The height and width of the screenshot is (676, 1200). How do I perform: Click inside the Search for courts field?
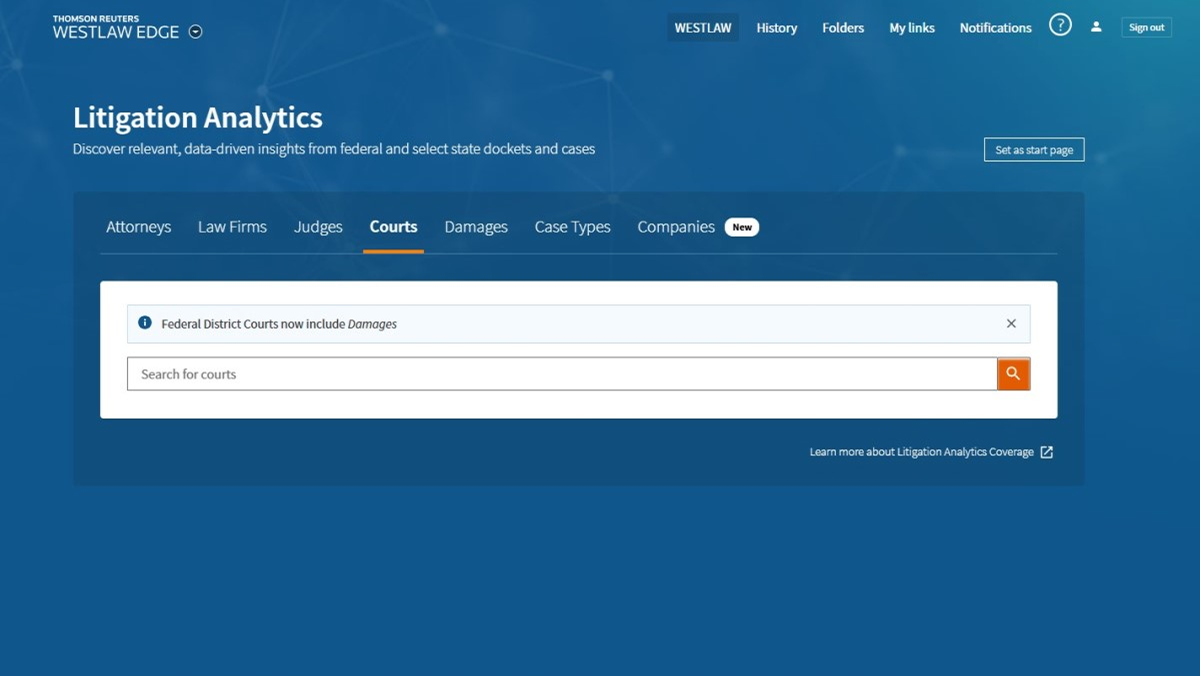coord(560,374)
